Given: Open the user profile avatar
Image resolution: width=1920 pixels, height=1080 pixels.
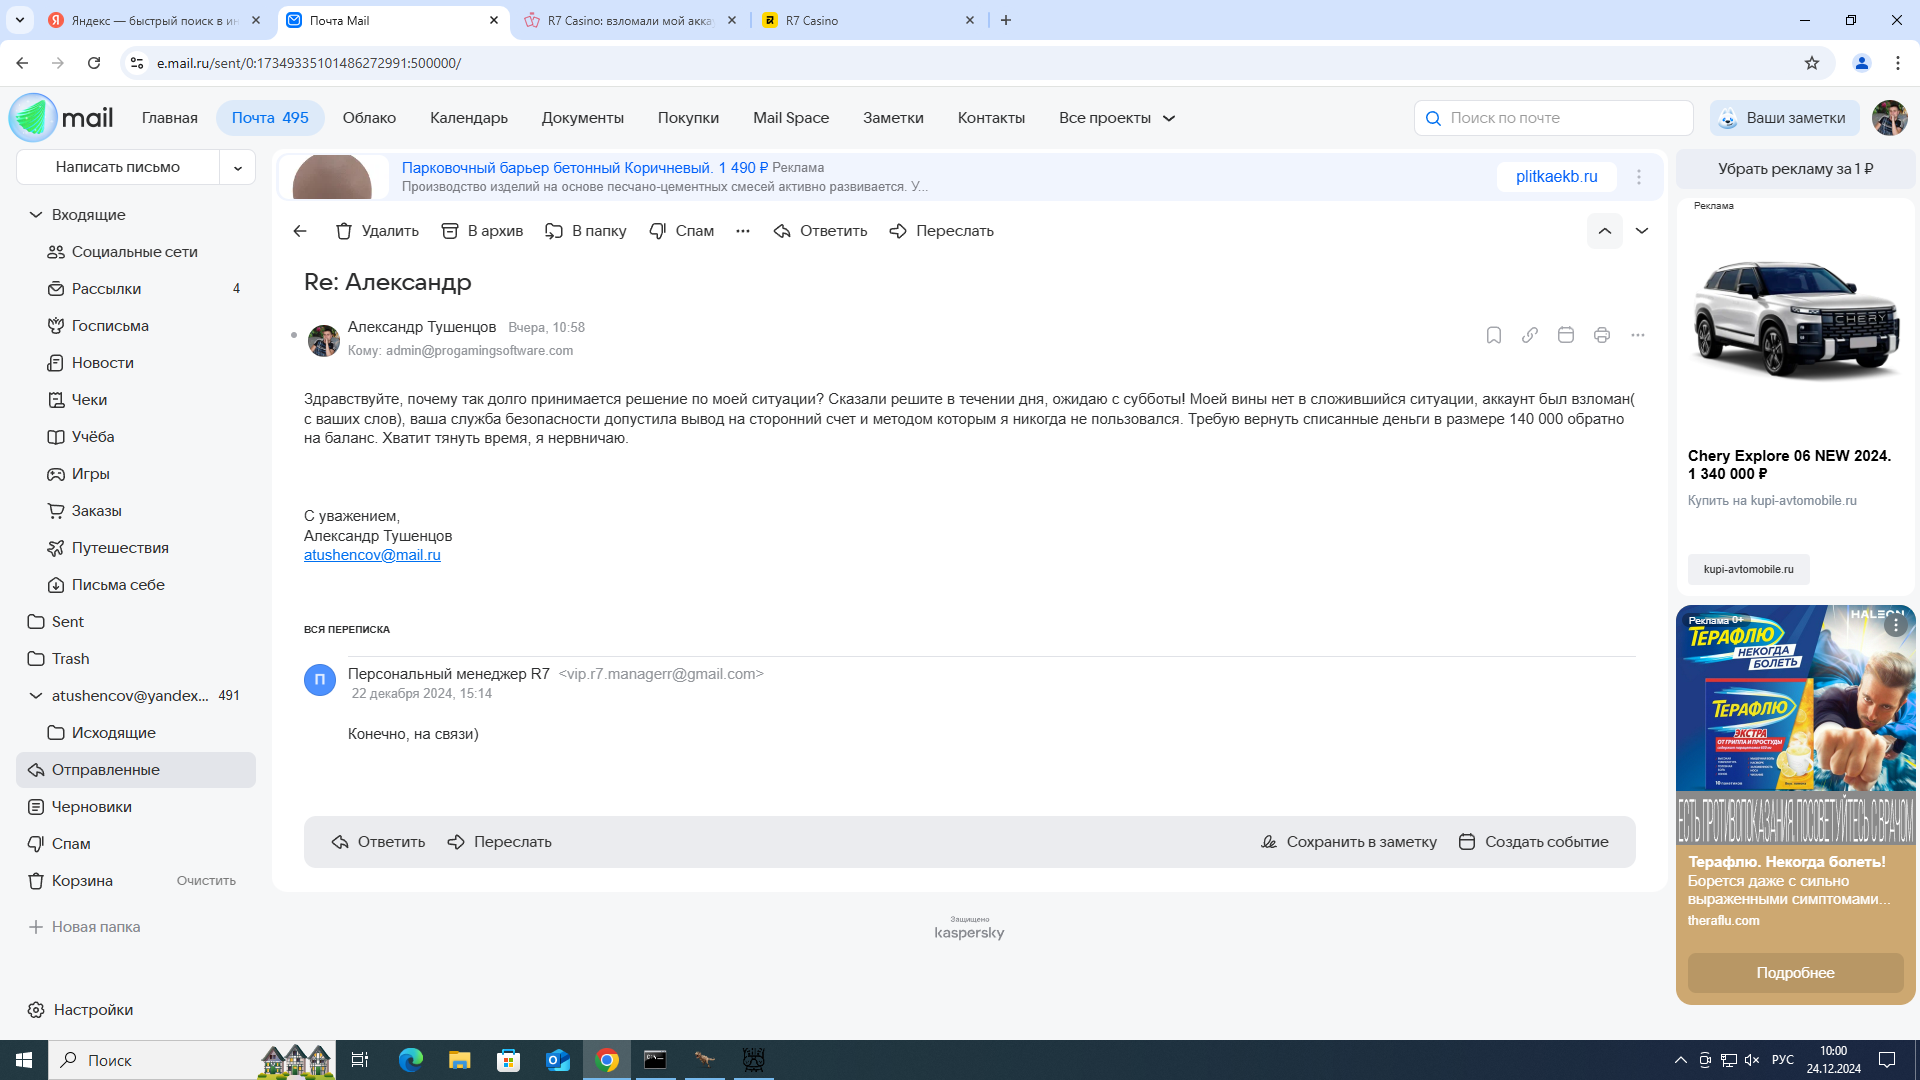Looking at the screenshot, I should click(1890, 118).
